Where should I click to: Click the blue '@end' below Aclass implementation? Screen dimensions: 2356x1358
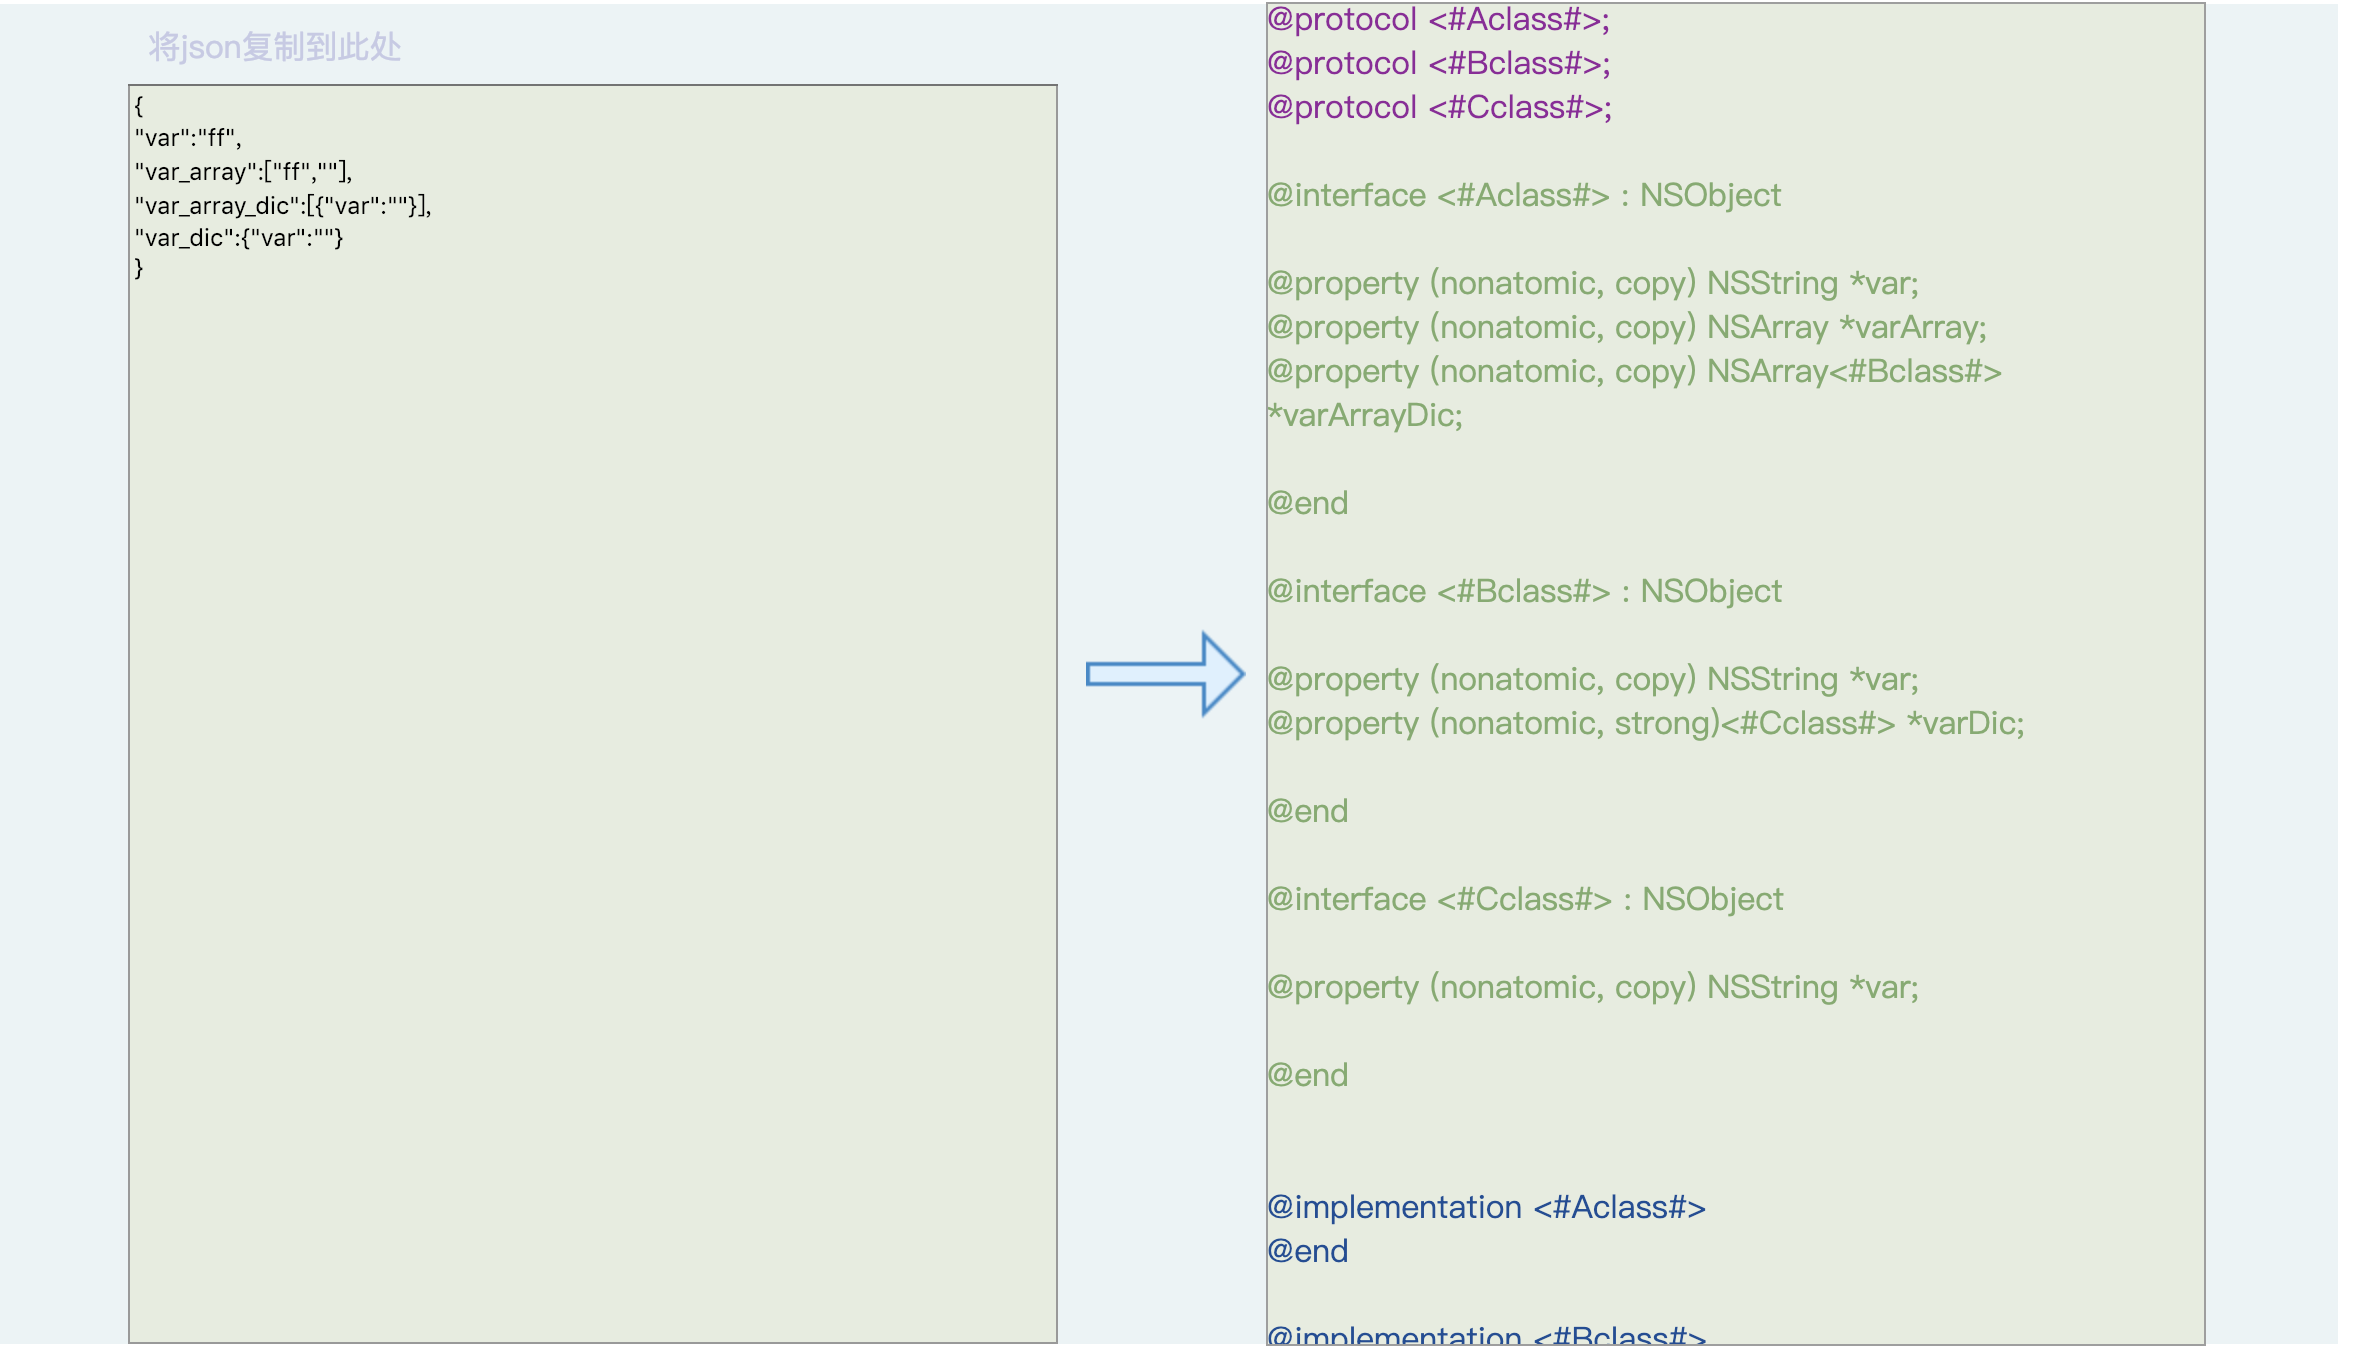(x=1307, y=1252)
